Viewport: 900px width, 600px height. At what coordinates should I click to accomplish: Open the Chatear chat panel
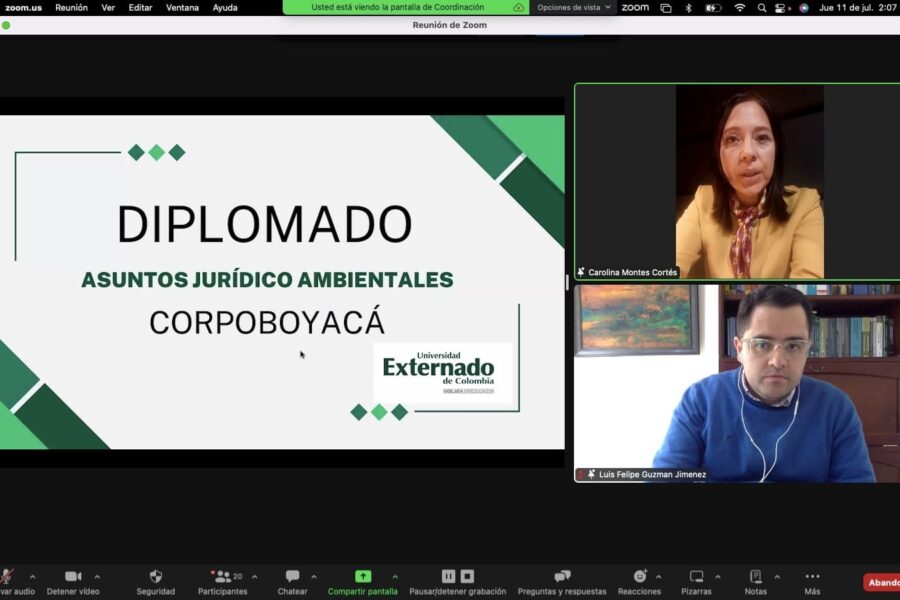292,577
